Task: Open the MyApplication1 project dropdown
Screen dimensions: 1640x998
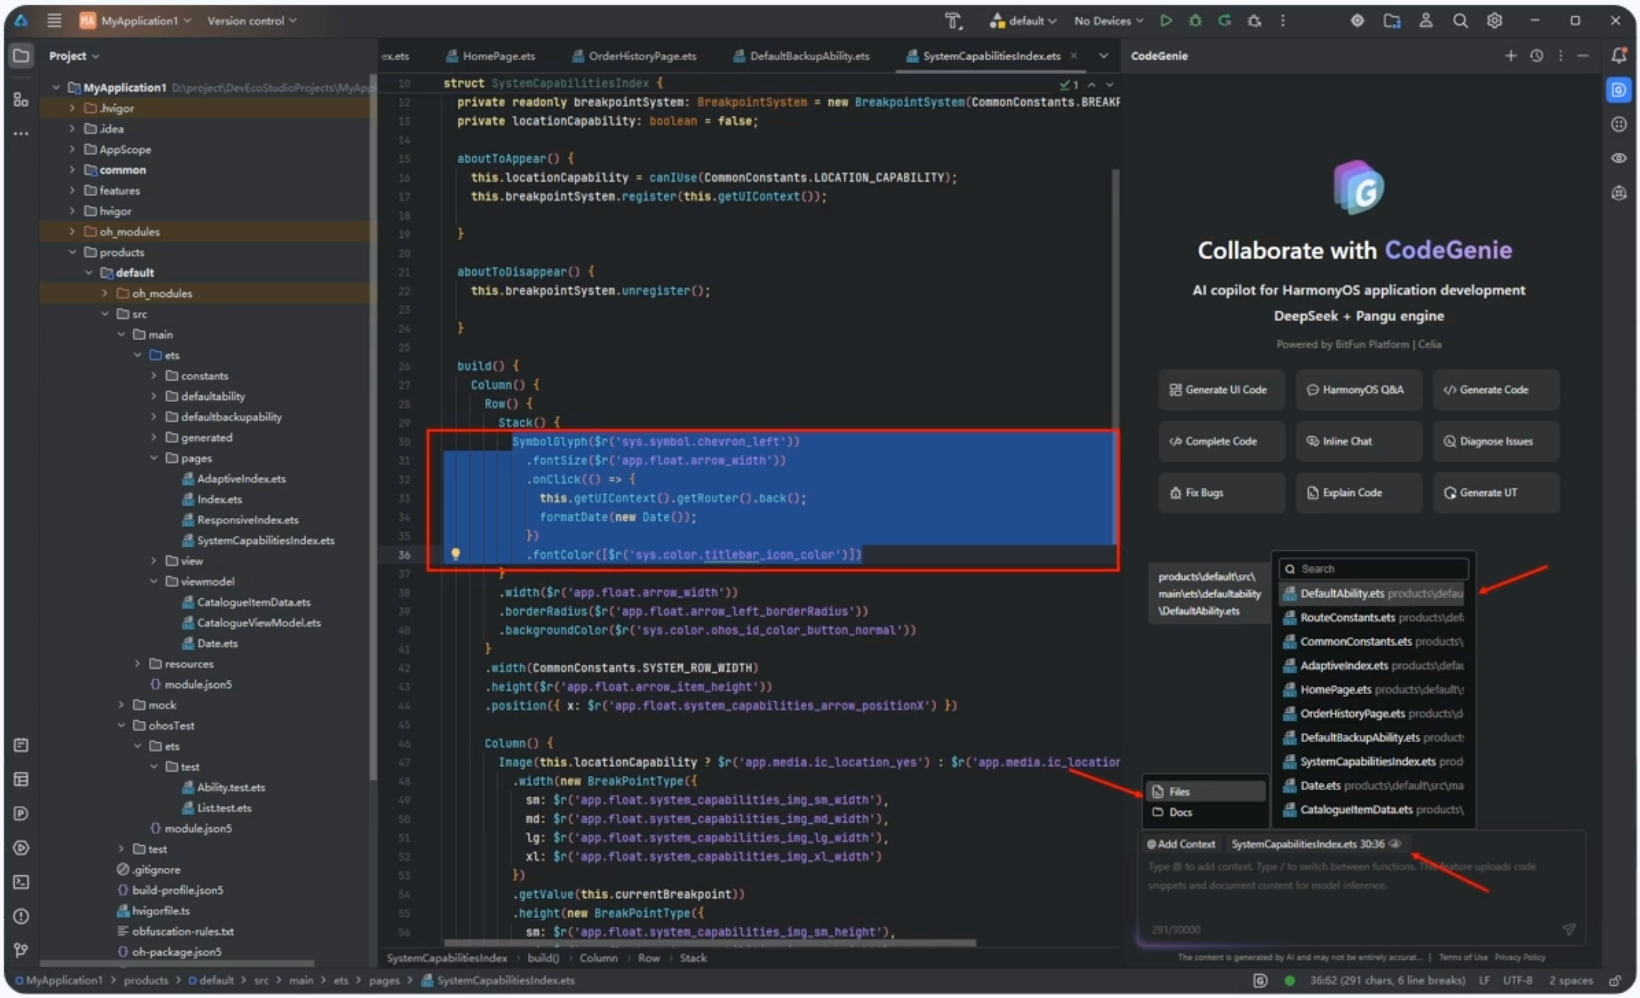Action: click(x=135, y=21)
